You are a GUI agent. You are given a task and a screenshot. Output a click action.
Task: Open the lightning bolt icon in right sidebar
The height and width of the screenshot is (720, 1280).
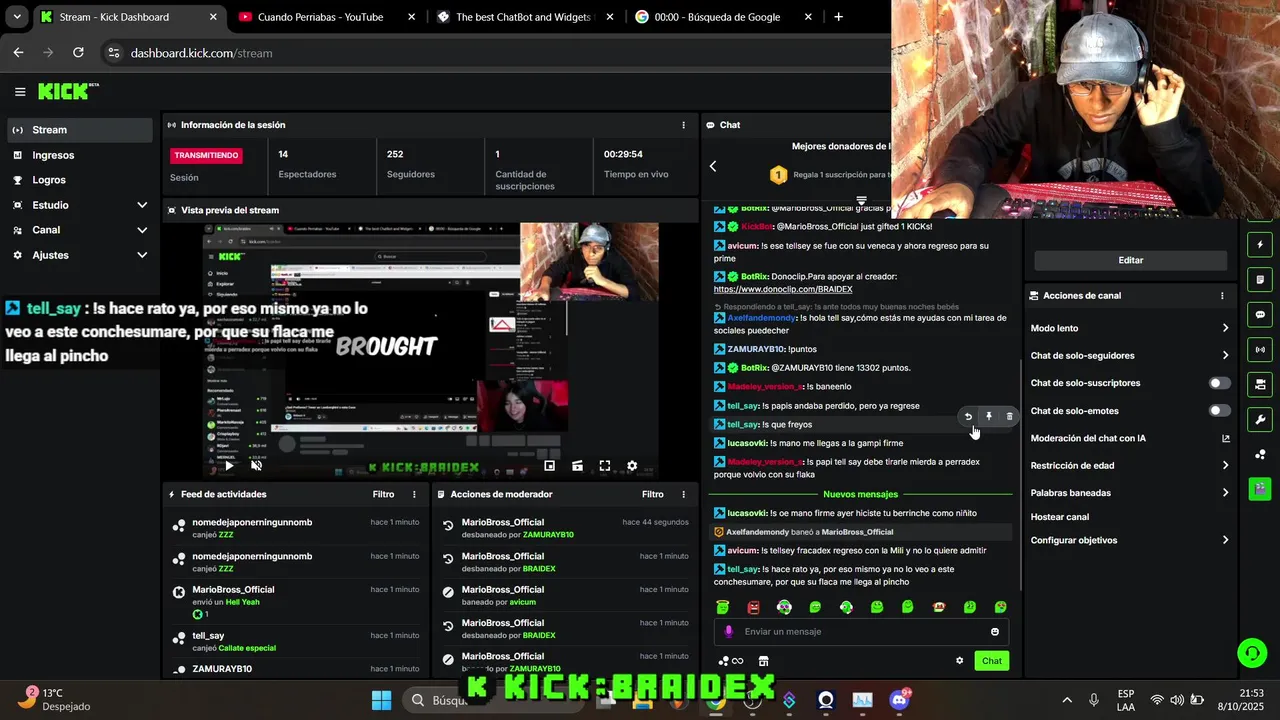[x=1260, y=245]
